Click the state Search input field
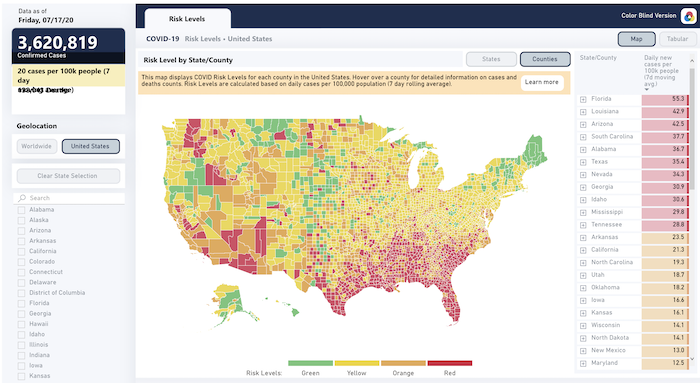700x383 pixels. (x=69, y=198)
